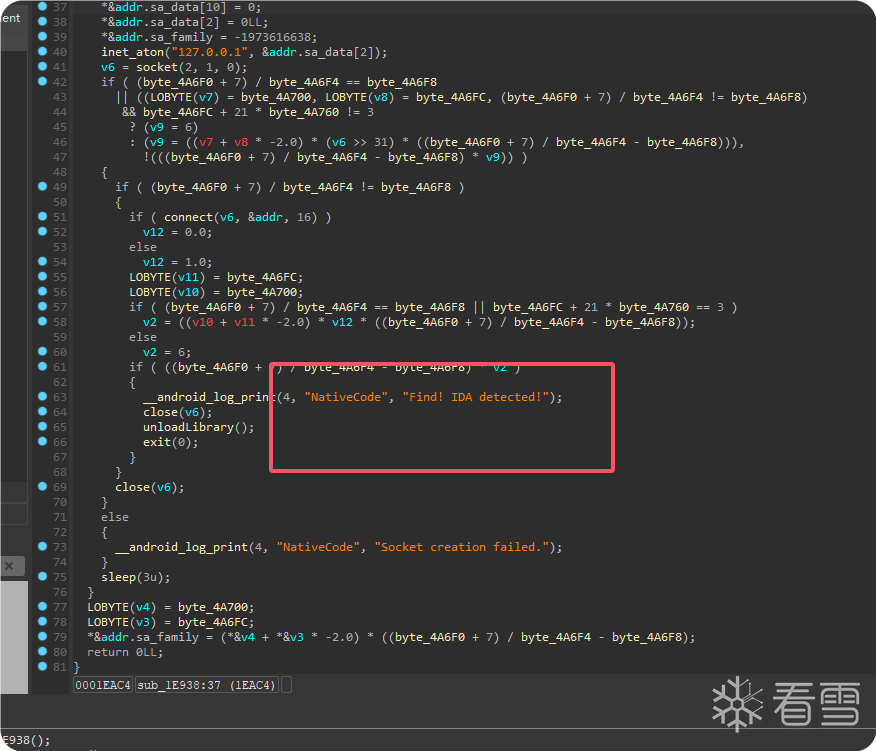The width and height of the screenshot is (876, 751).
Task: Click the blue dot beside line 54
Action: [x=42, y=262]
